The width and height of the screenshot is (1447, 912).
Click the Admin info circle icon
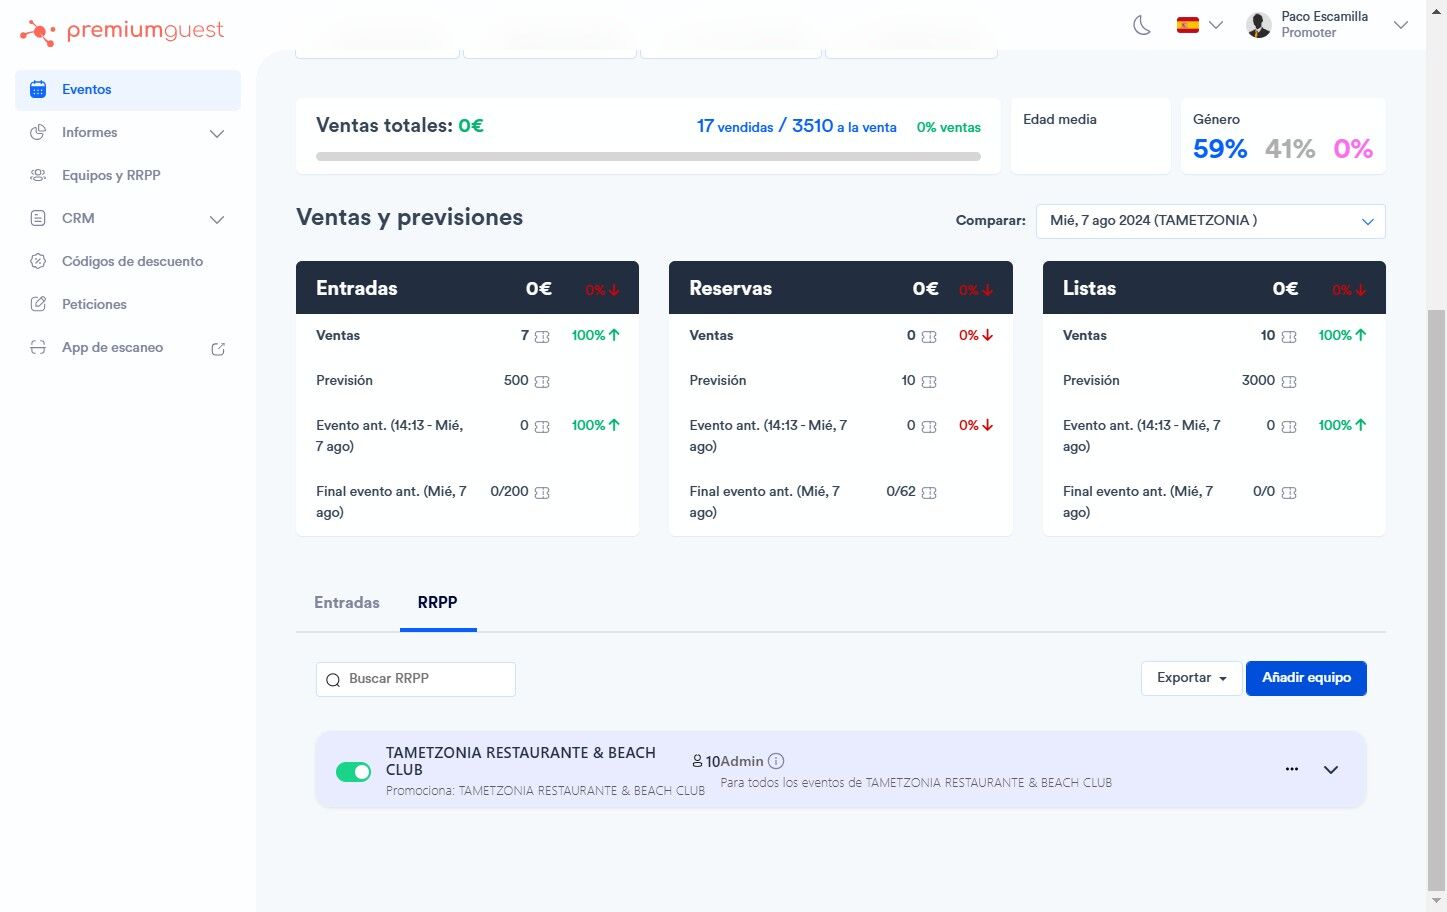[776, 761]
